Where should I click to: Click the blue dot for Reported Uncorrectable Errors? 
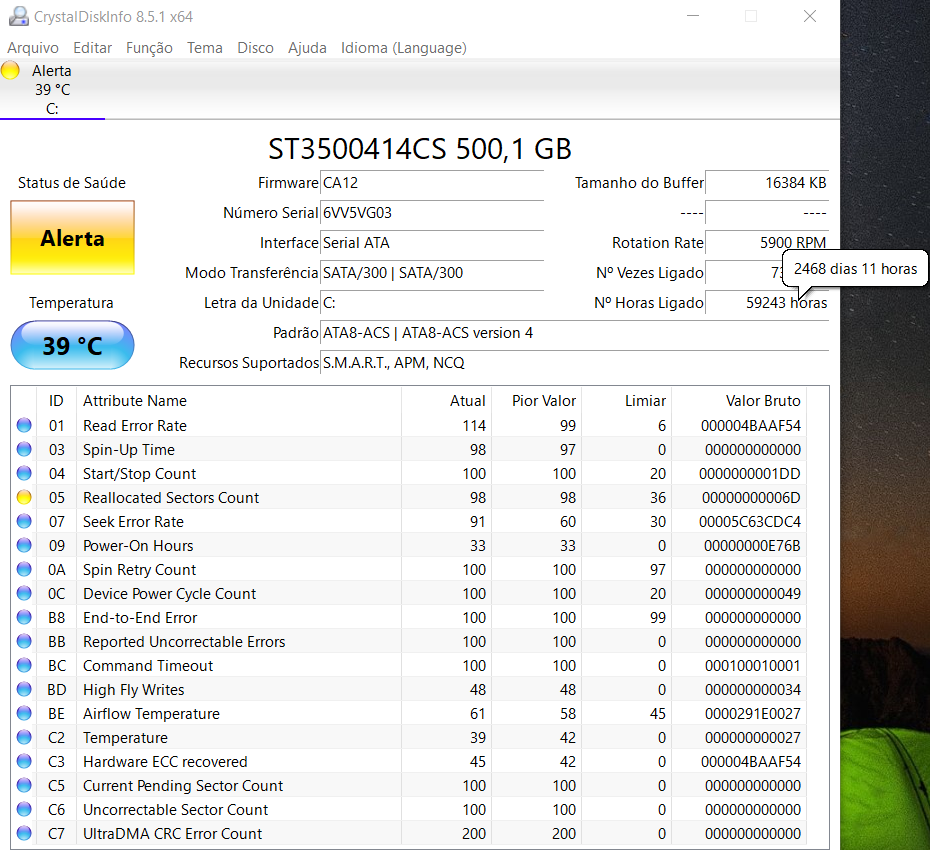click(x=24, y=642)
